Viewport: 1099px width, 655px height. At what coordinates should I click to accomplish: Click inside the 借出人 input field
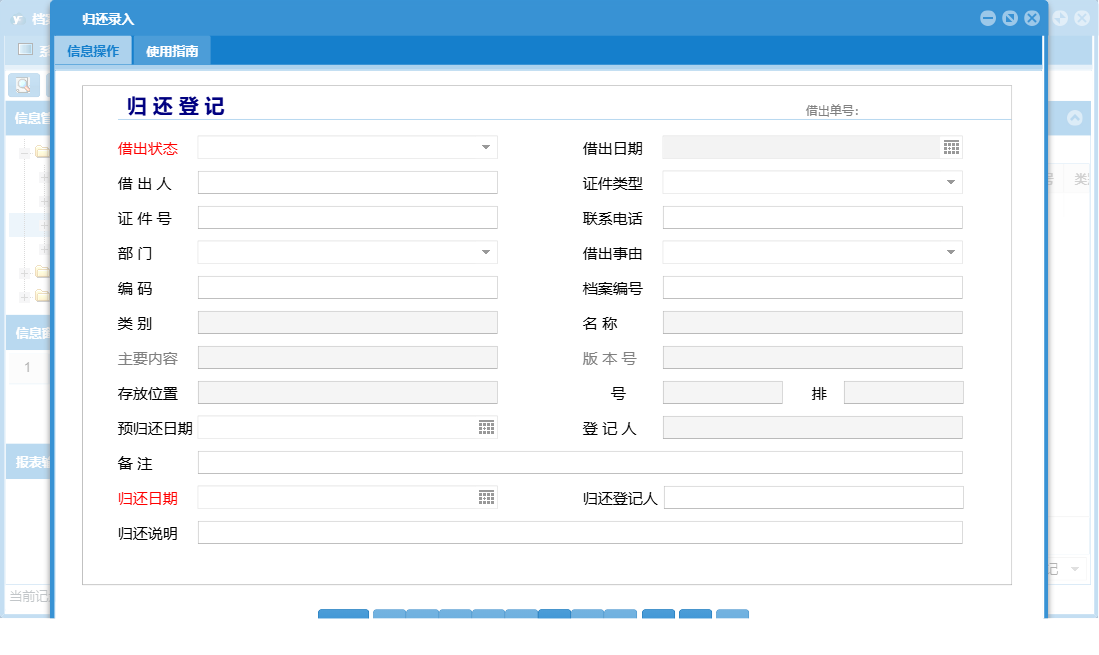pos(347,182)
